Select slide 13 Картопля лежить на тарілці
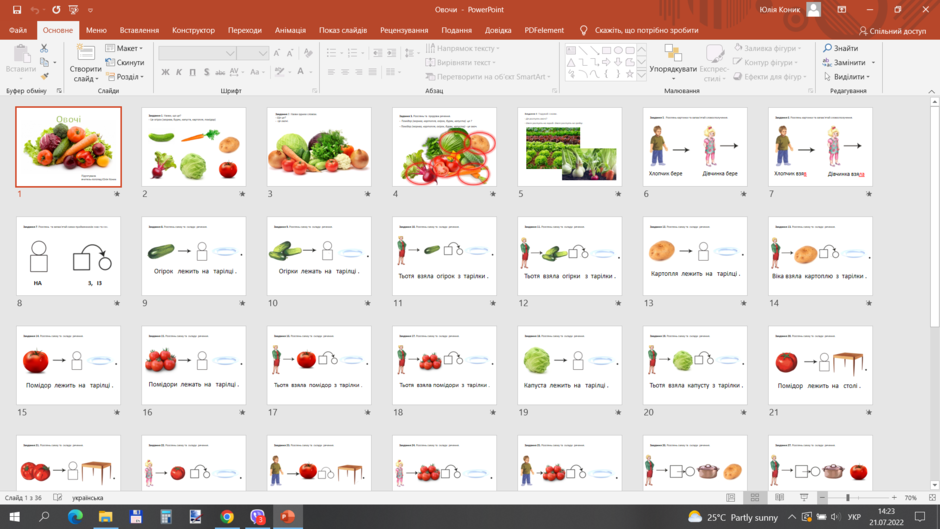Screen dimensions: 940x529 (x=695, y=256)
